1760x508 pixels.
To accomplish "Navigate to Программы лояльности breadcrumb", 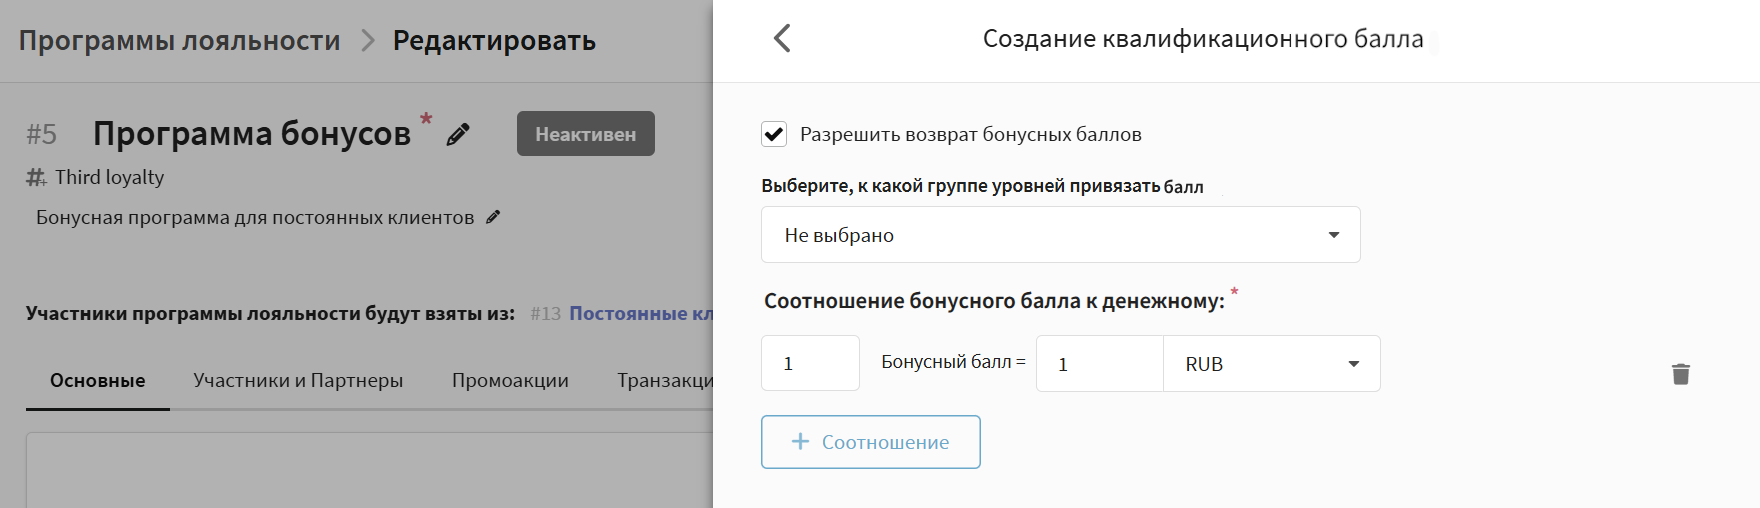I will [180, 41].
